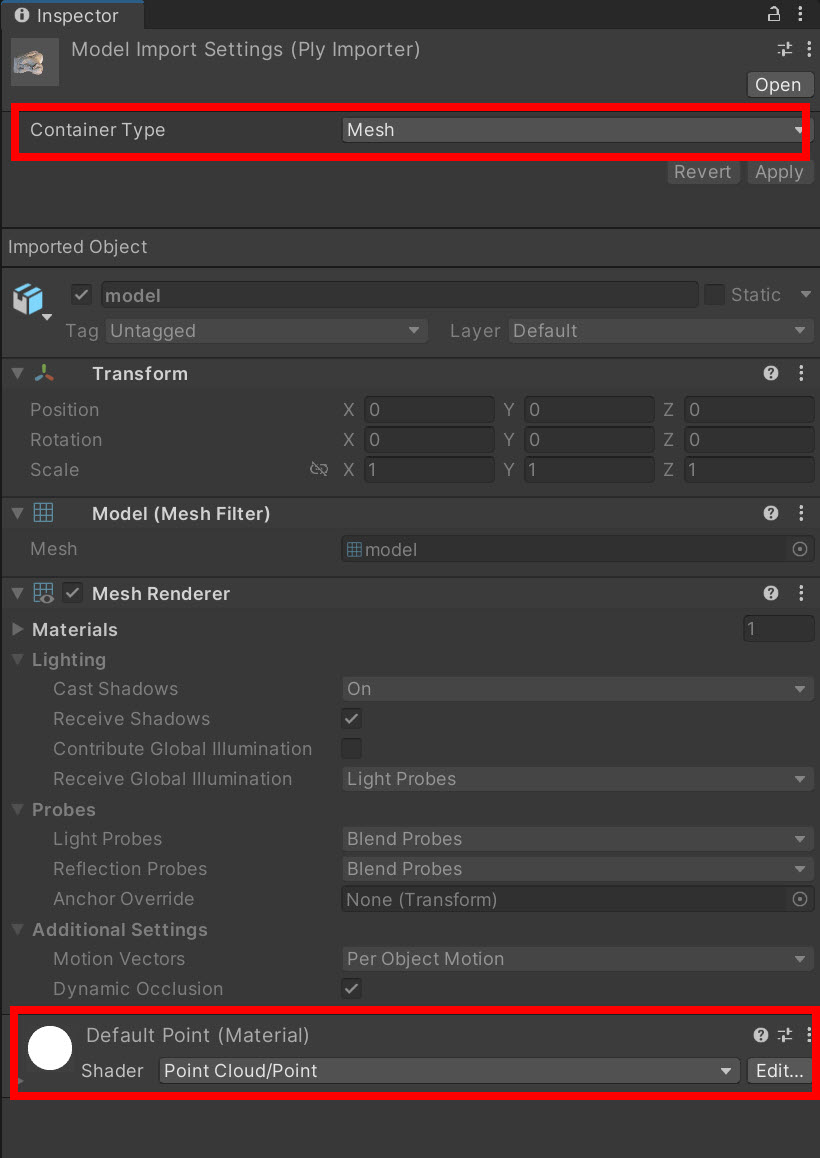Open the Reflection Probes dropdown
The width and height of the screenshot is (820, 1158).
(578, 869)
